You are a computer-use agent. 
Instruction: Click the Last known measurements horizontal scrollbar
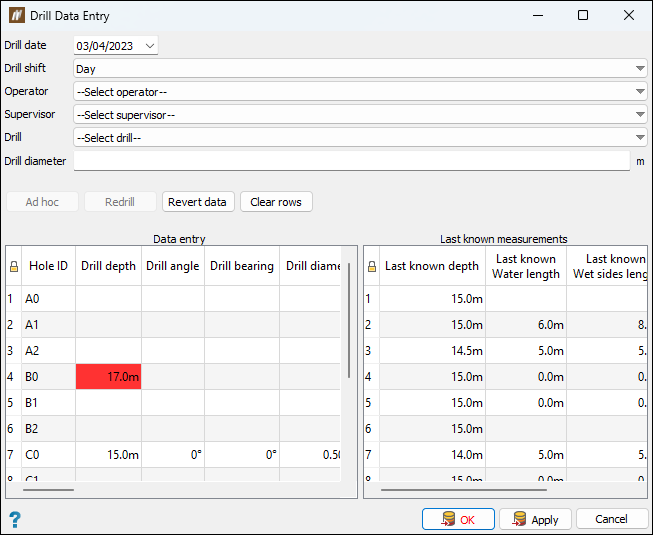click(464, 490)
